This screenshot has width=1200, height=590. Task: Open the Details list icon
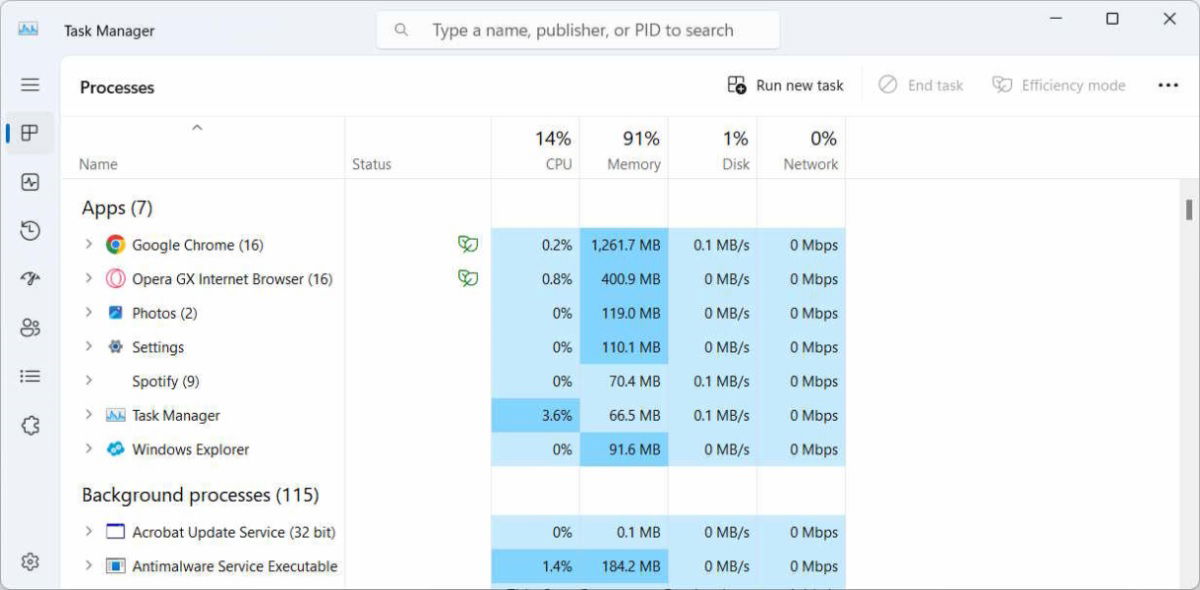pos(30,376)
